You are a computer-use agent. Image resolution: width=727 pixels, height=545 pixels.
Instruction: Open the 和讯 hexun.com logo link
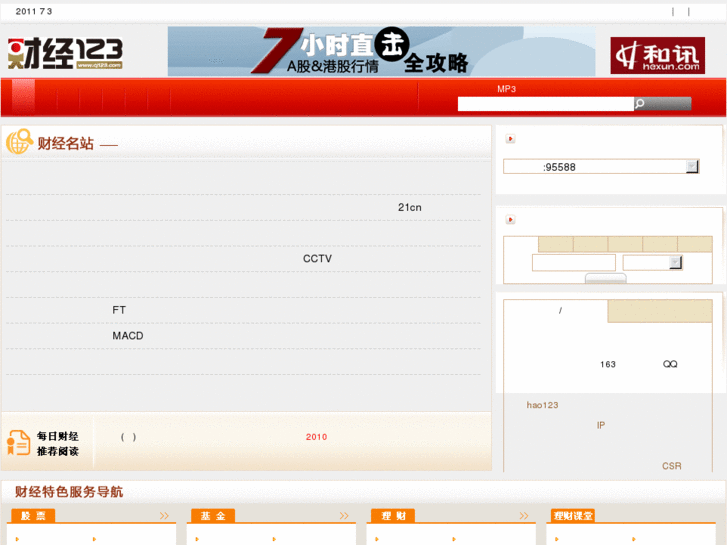tap(657, 55)
